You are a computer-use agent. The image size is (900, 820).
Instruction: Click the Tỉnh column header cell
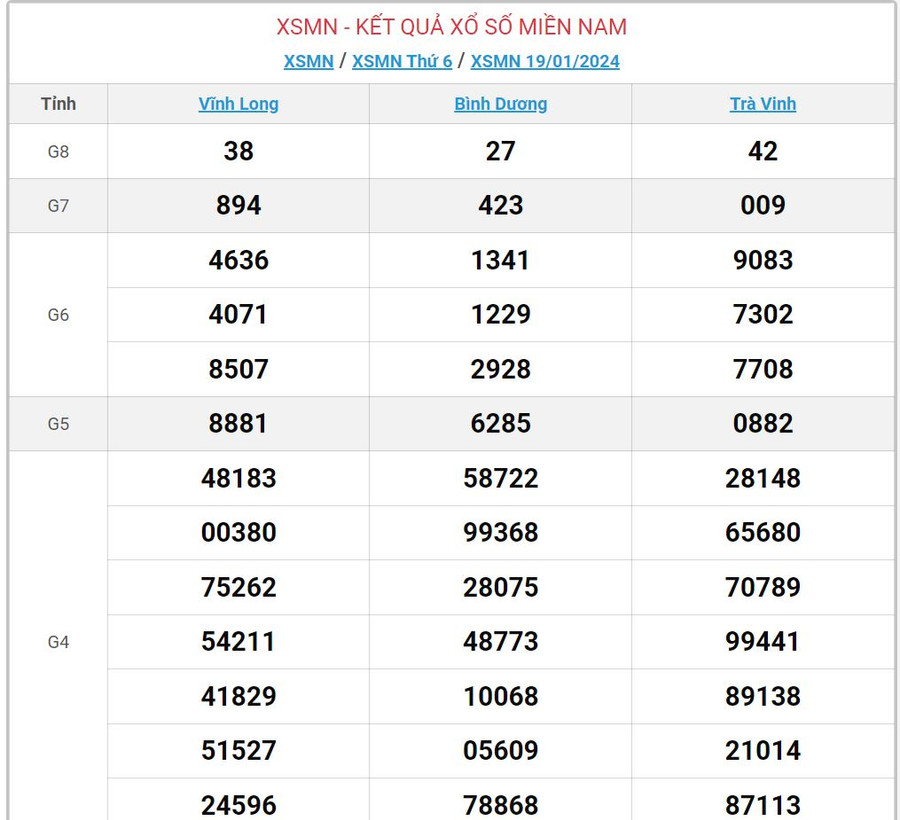pos(58,104)
